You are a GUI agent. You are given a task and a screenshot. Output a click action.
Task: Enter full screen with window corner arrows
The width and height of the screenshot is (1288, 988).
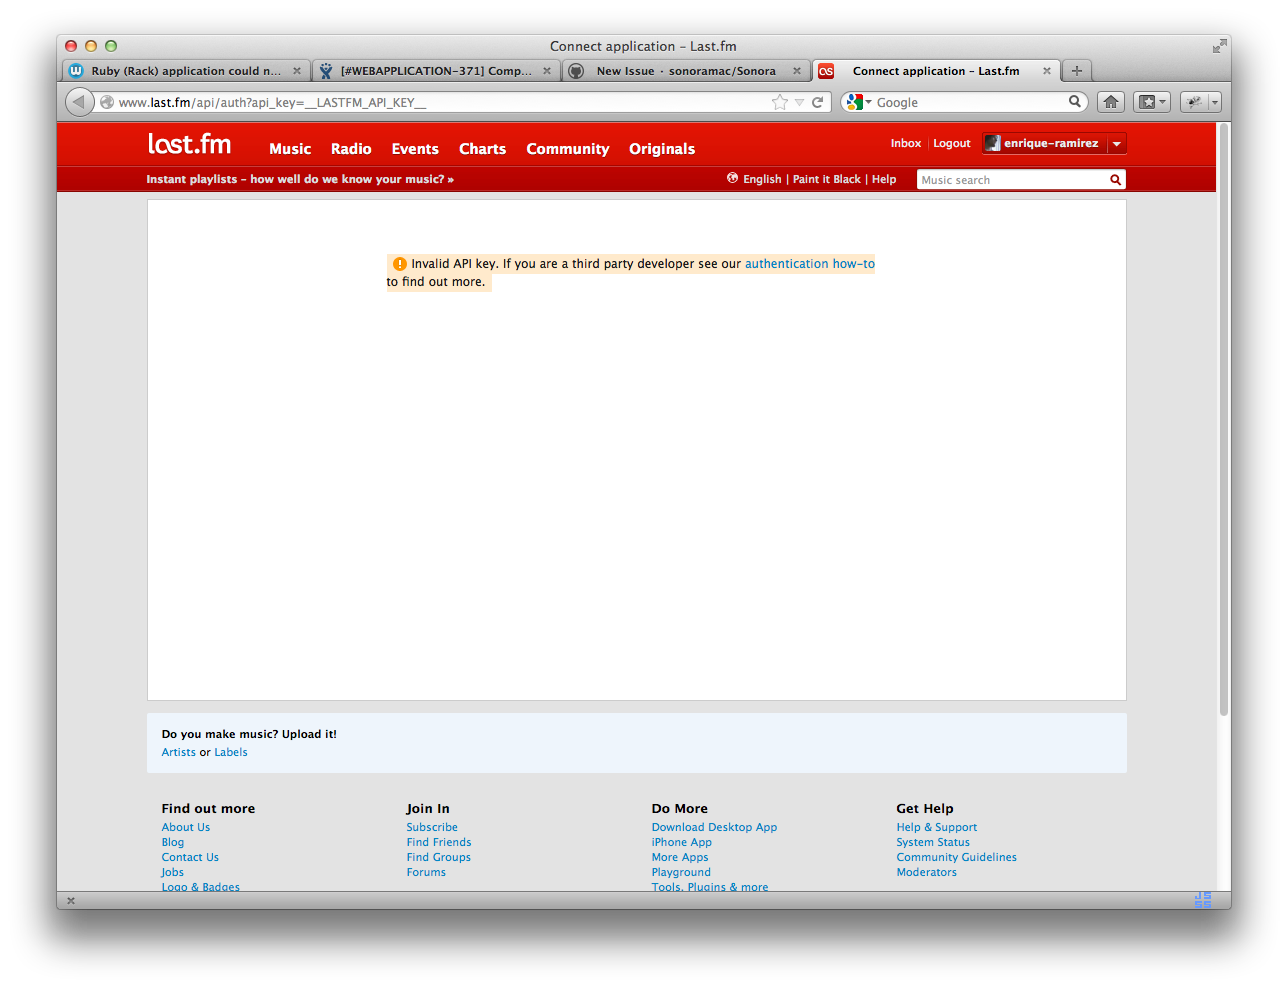[x=1219, y=46]
